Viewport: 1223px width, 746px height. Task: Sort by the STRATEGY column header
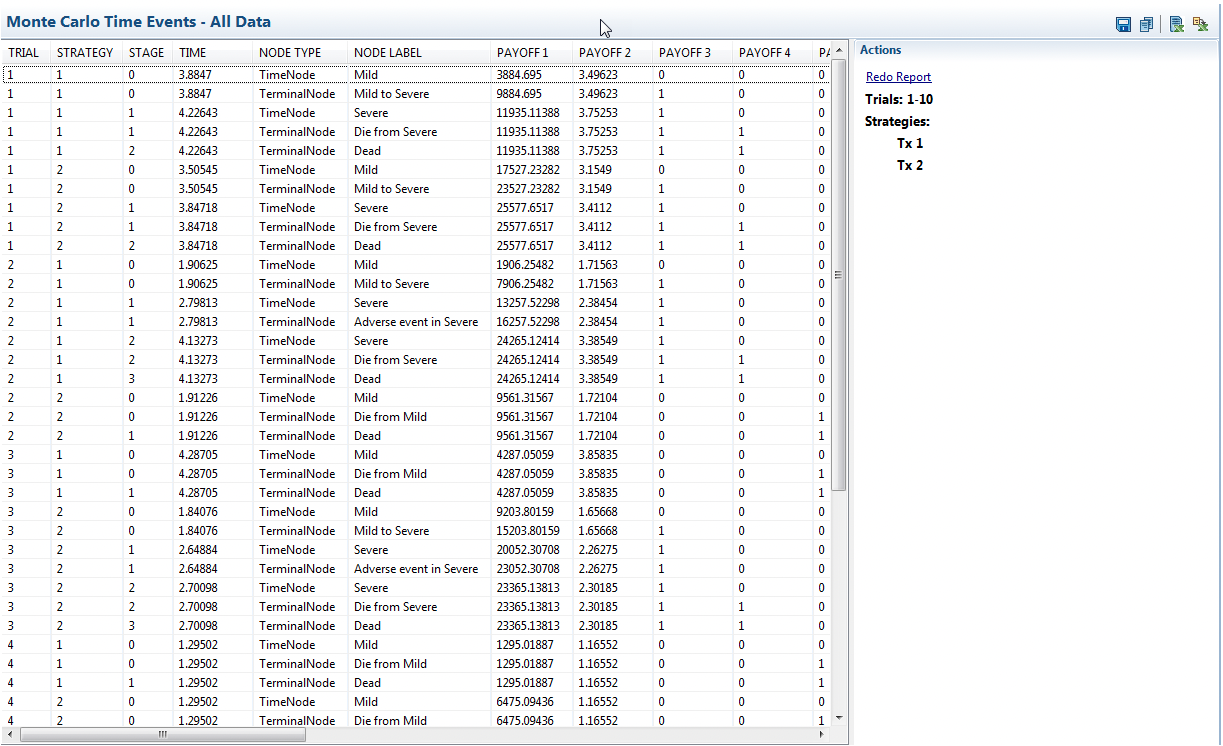click(x=86, y=52)
